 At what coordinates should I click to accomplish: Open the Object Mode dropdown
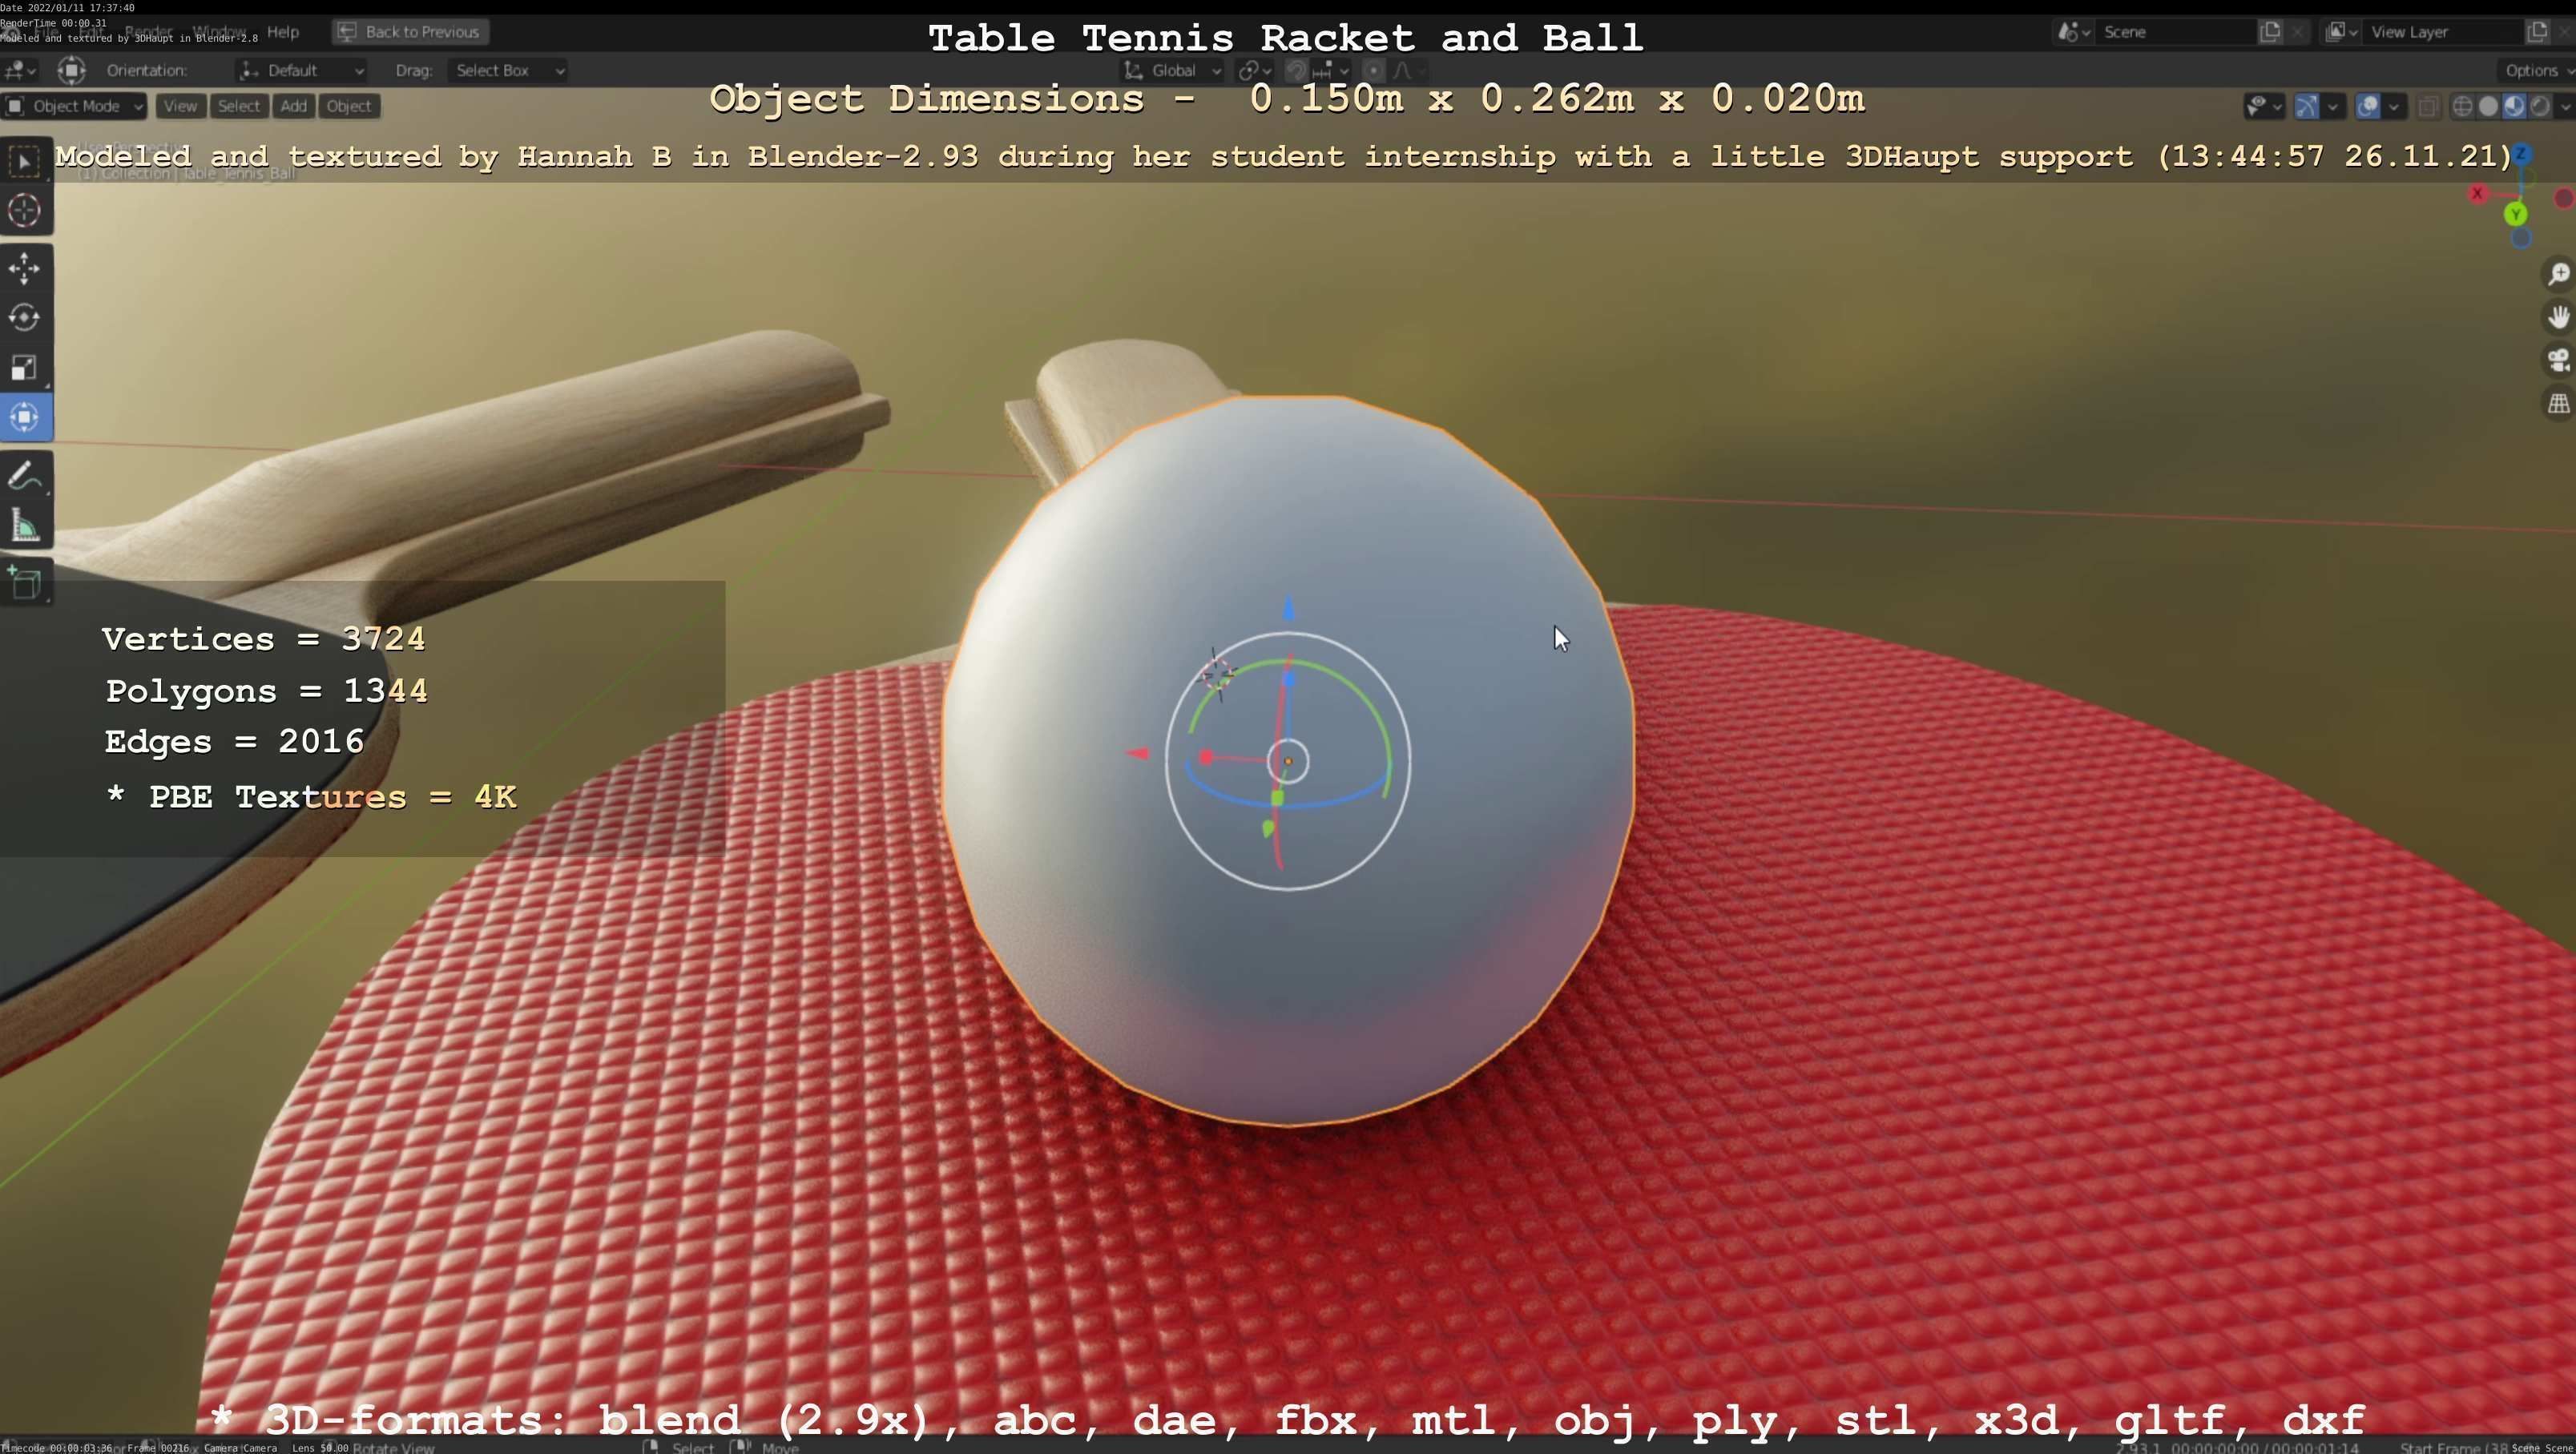(75, 107)
